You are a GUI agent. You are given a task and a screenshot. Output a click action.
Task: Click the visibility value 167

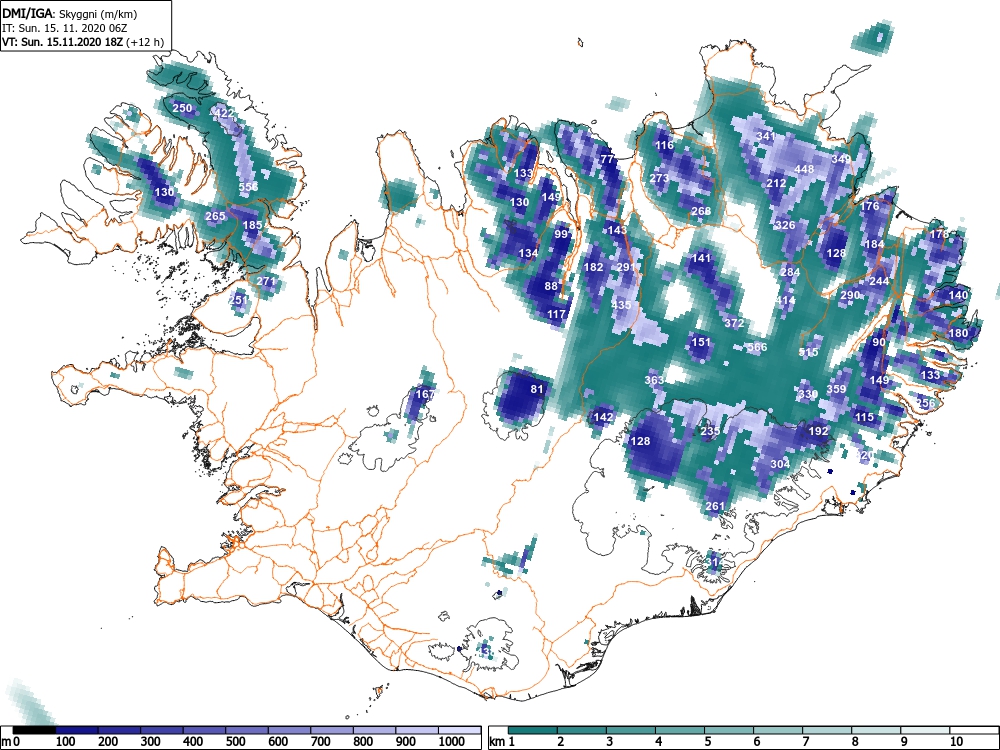(425, 393)
